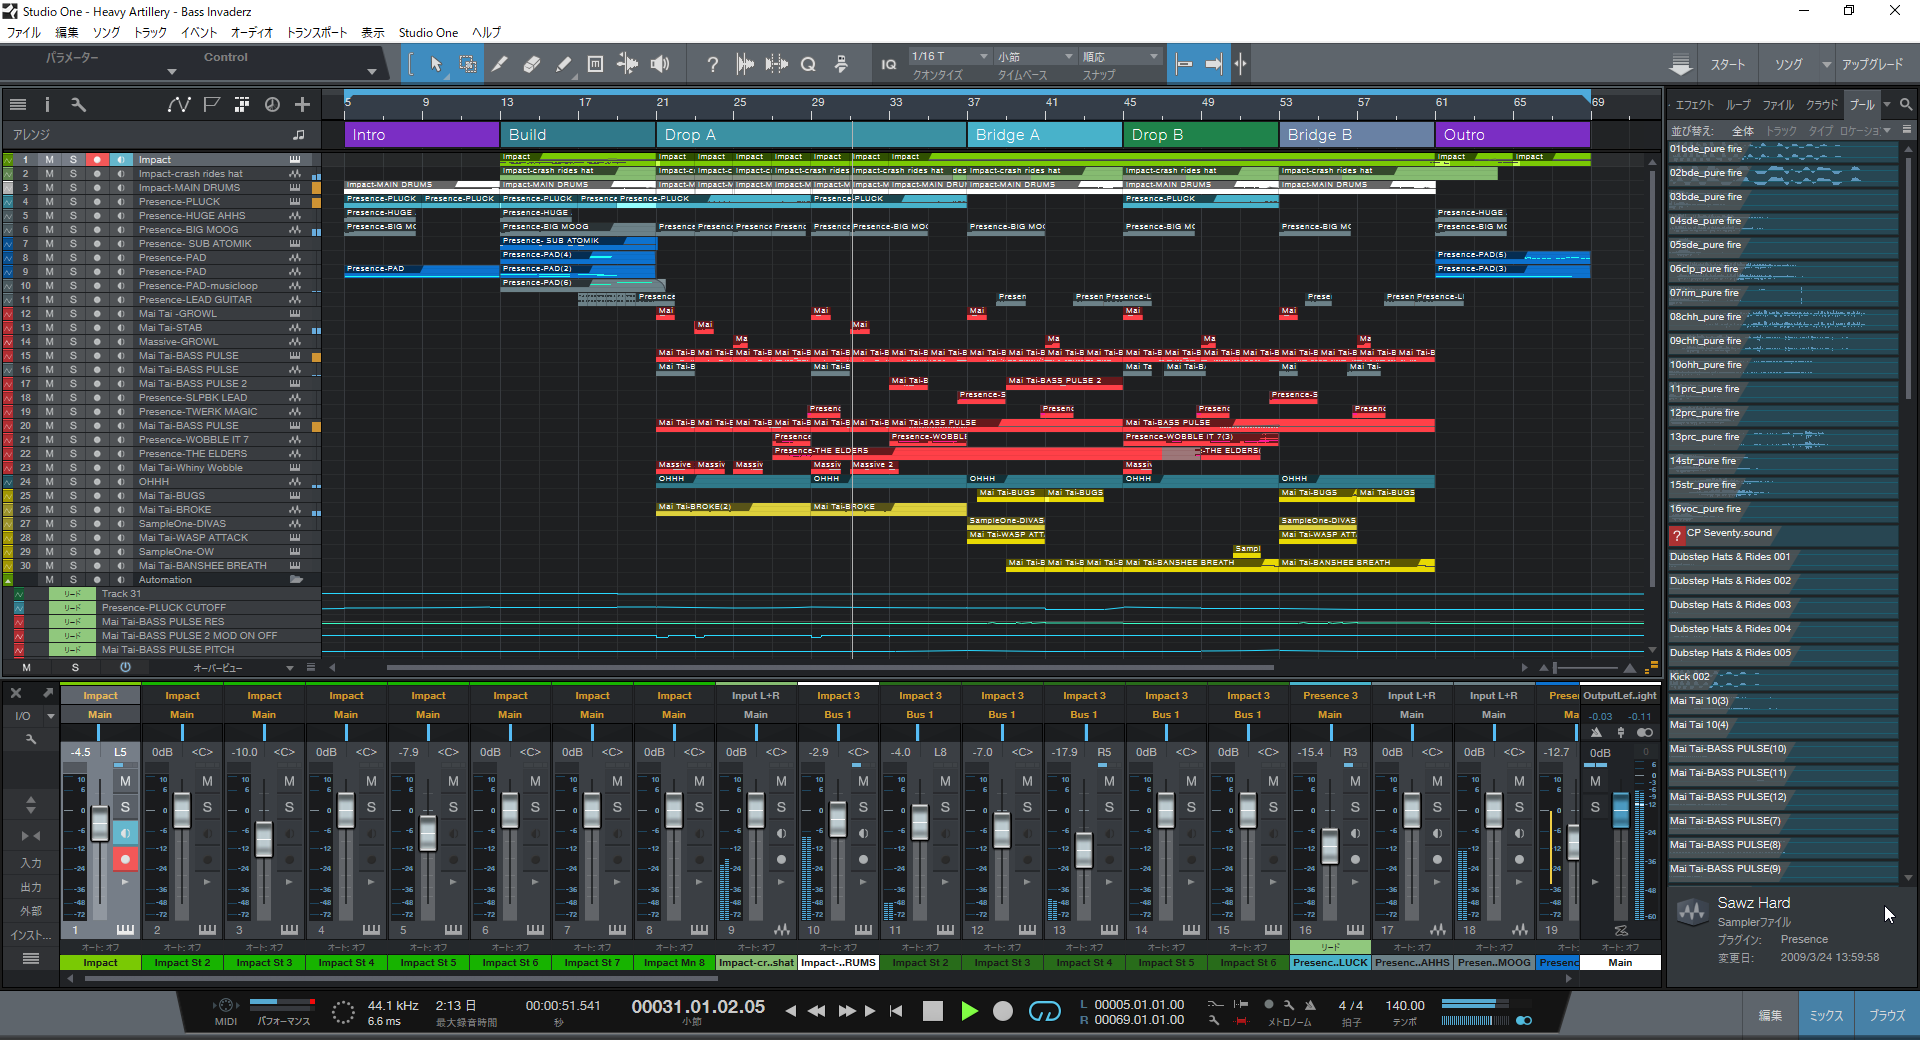Open the Studio One menu
Screen dimensions: 1920x1040
click(x=428, y=32)
